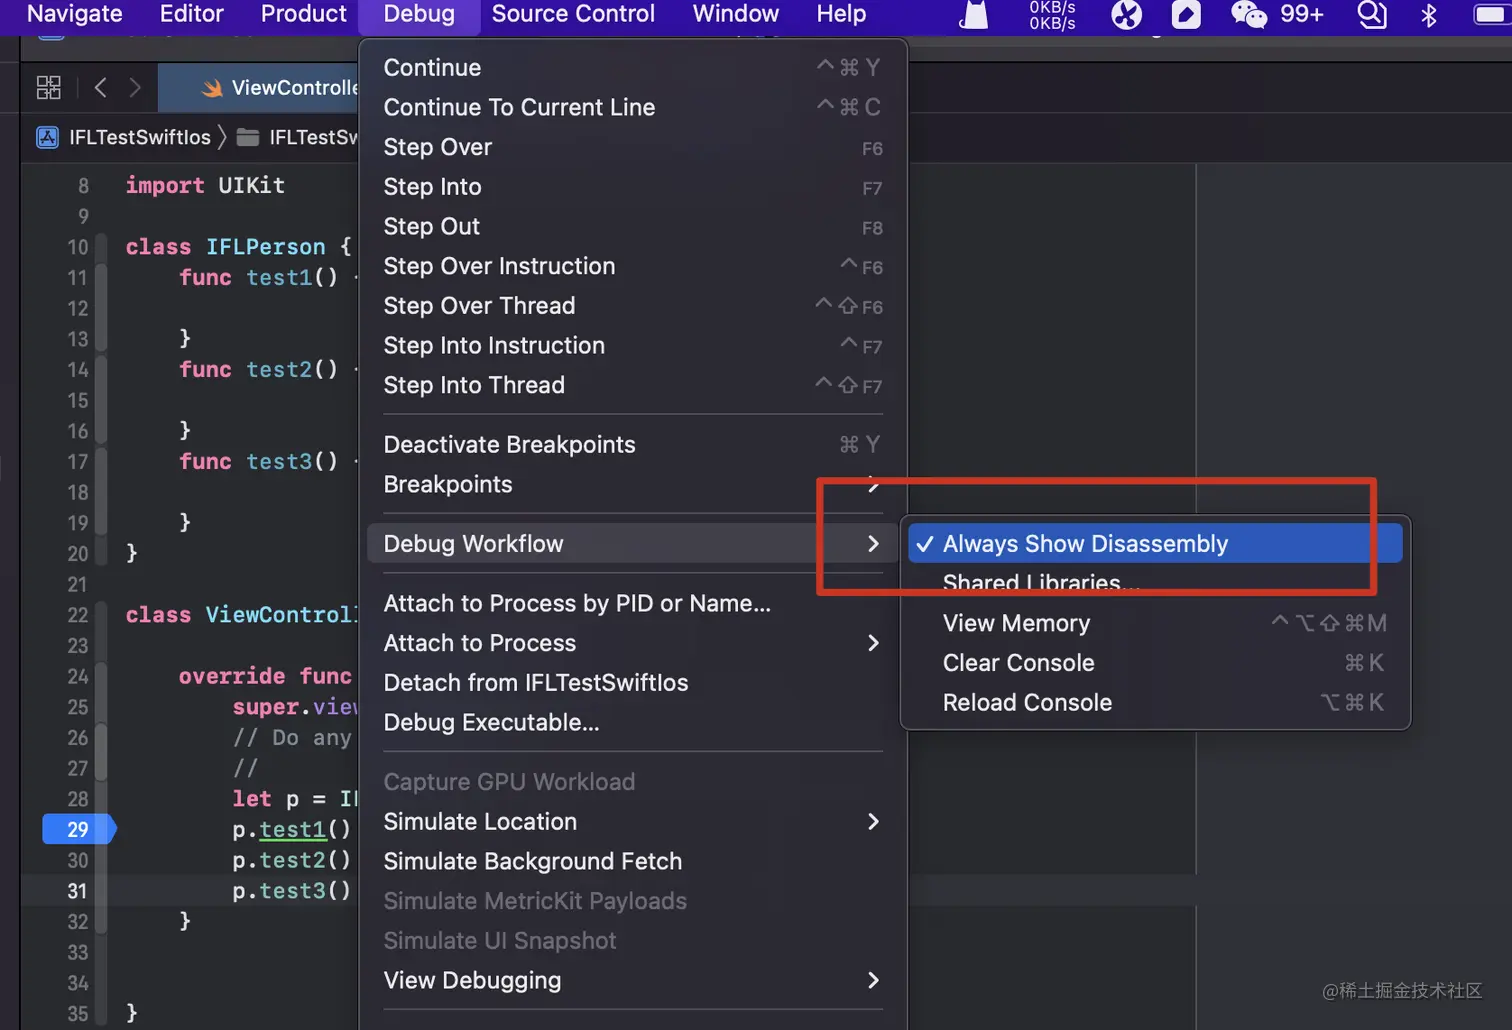Click line number 10 in the gutter
This screenshot has height=1030, width=1512.
pyautogui.click(x=77, y=247)
